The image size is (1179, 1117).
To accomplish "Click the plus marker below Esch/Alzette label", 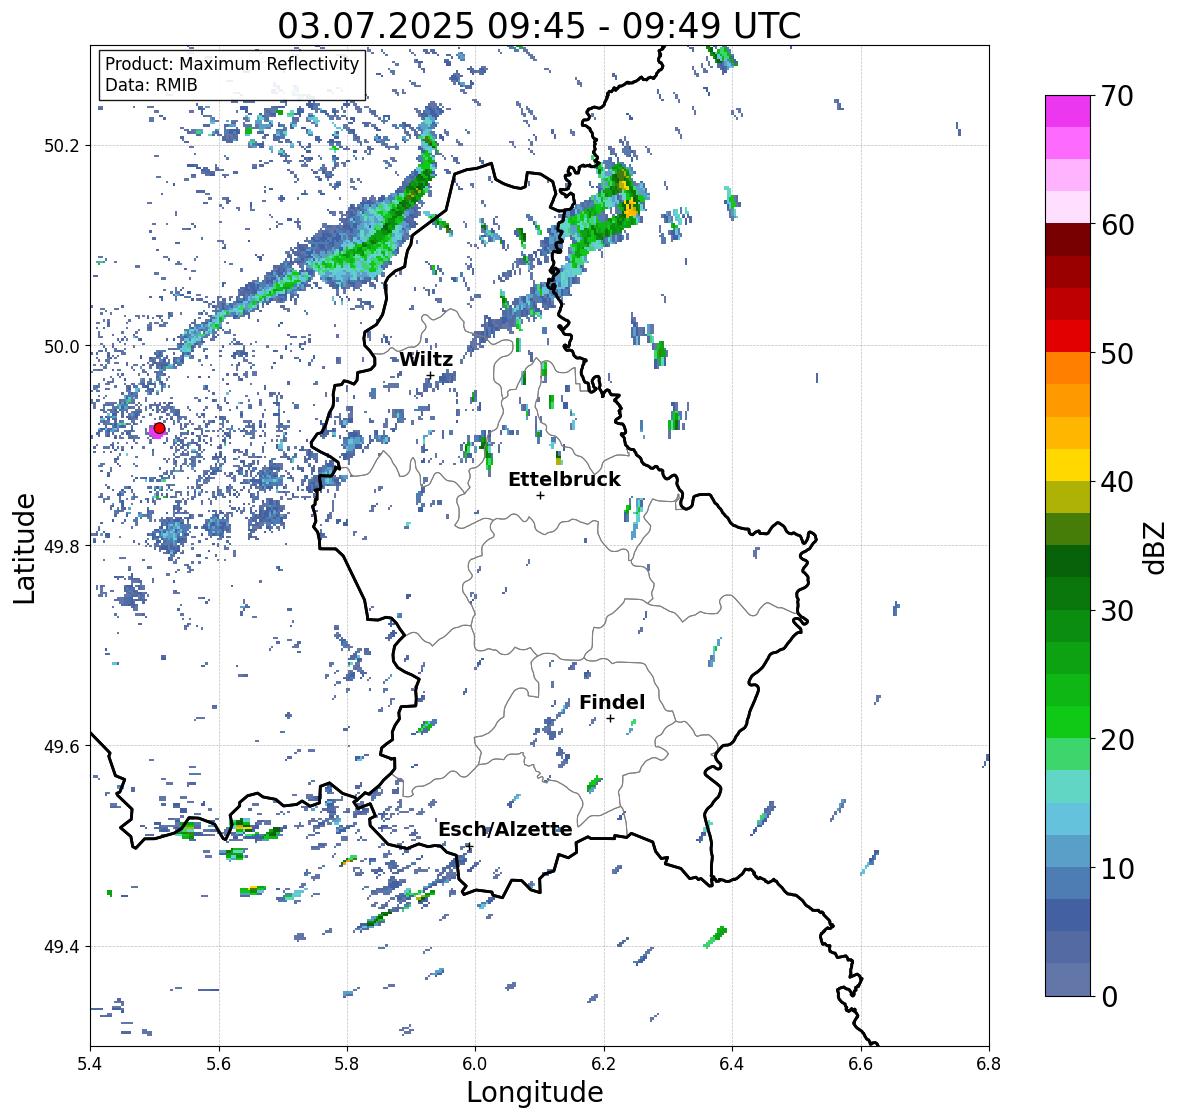I will point(469,846).
